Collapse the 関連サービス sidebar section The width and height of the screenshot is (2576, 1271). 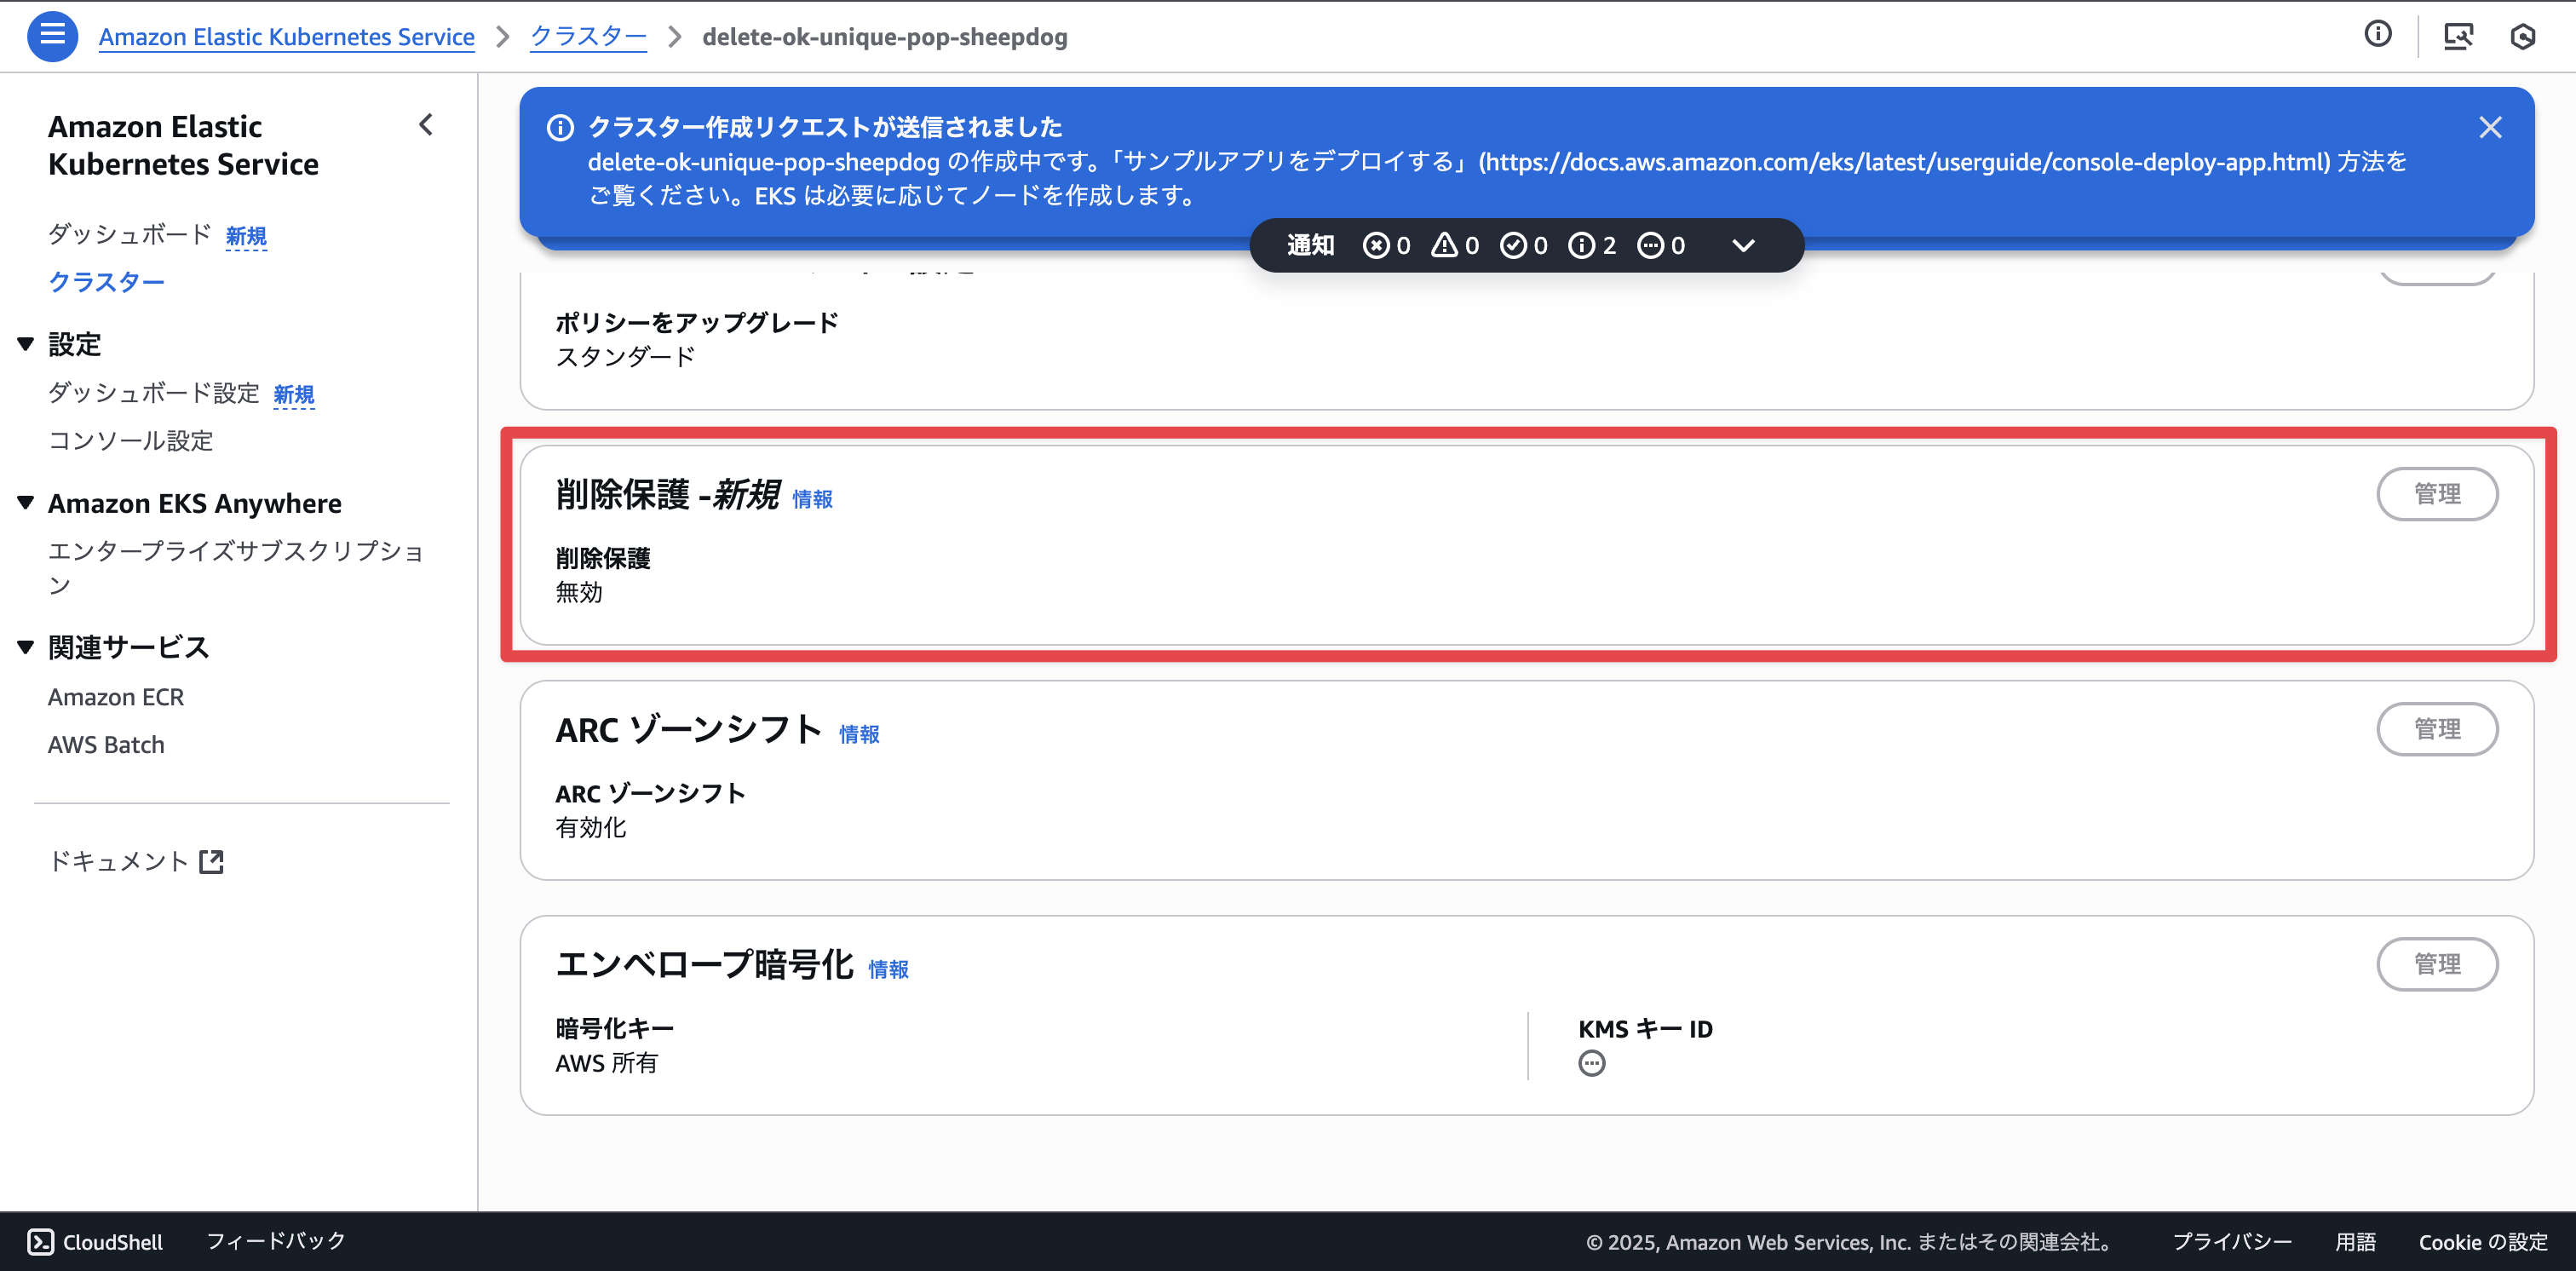26,647
